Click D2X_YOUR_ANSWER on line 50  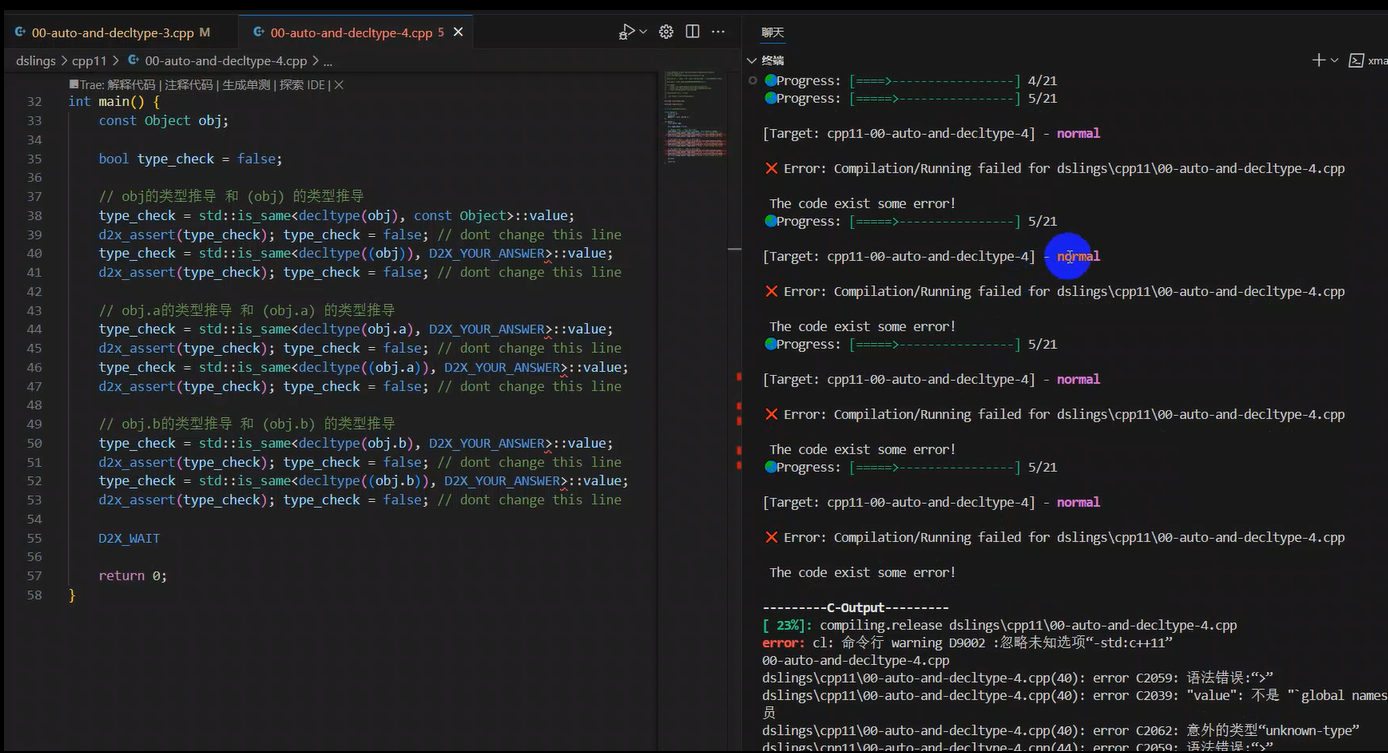[x=487, y=443]
